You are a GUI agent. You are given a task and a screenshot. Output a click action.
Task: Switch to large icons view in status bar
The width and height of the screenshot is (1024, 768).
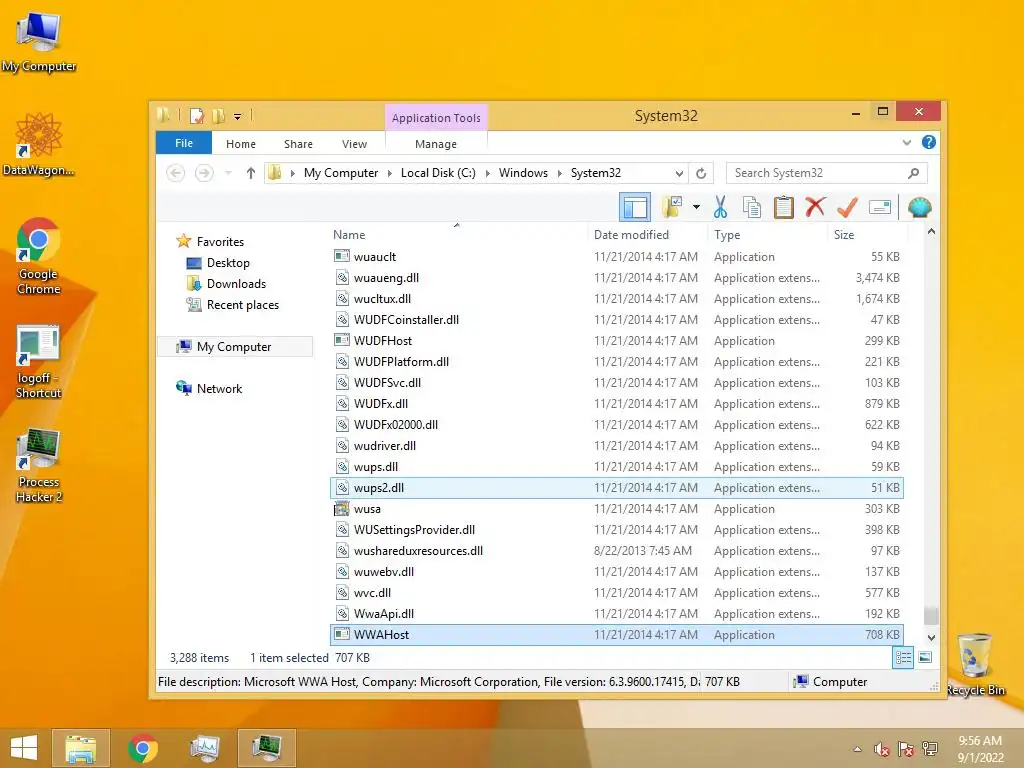925,658
